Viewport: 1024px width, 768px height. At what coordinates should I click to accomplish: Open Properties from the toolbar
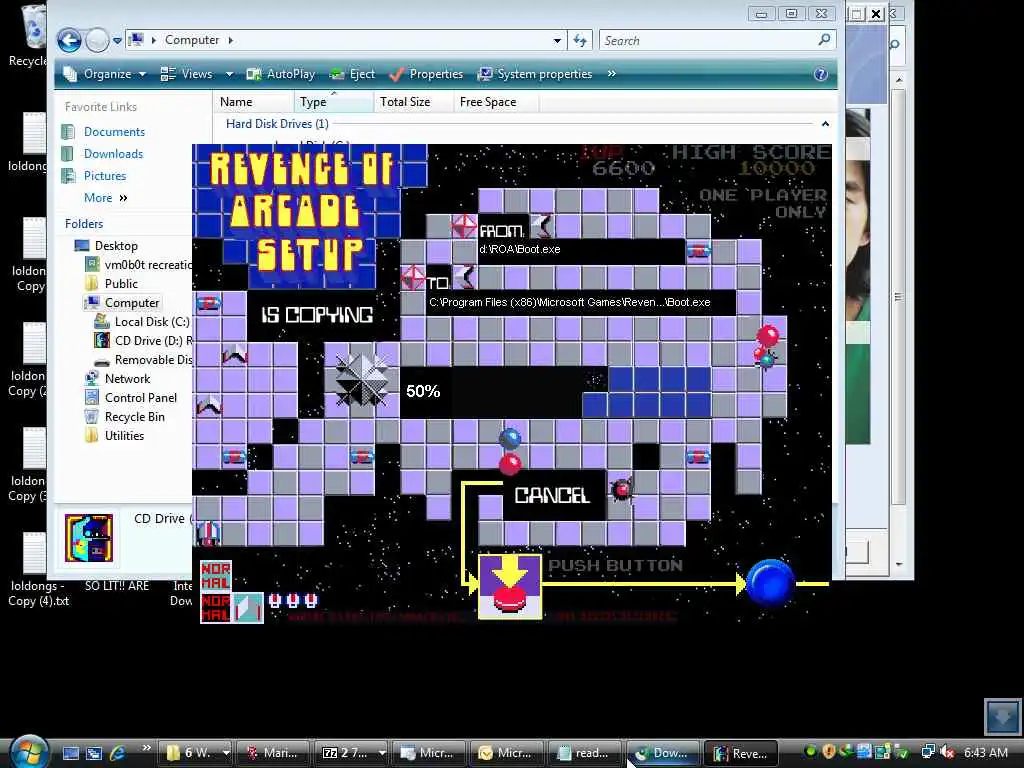point(426,74)
